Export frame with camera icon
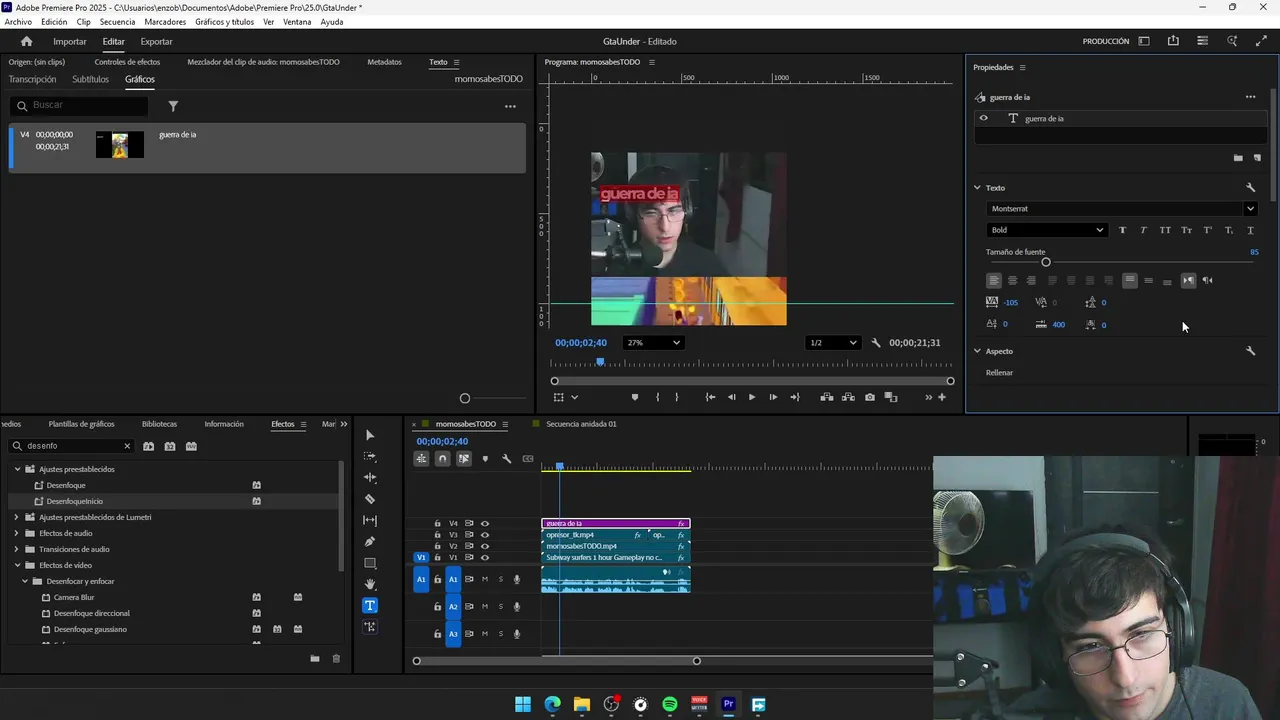 (869, 397)
